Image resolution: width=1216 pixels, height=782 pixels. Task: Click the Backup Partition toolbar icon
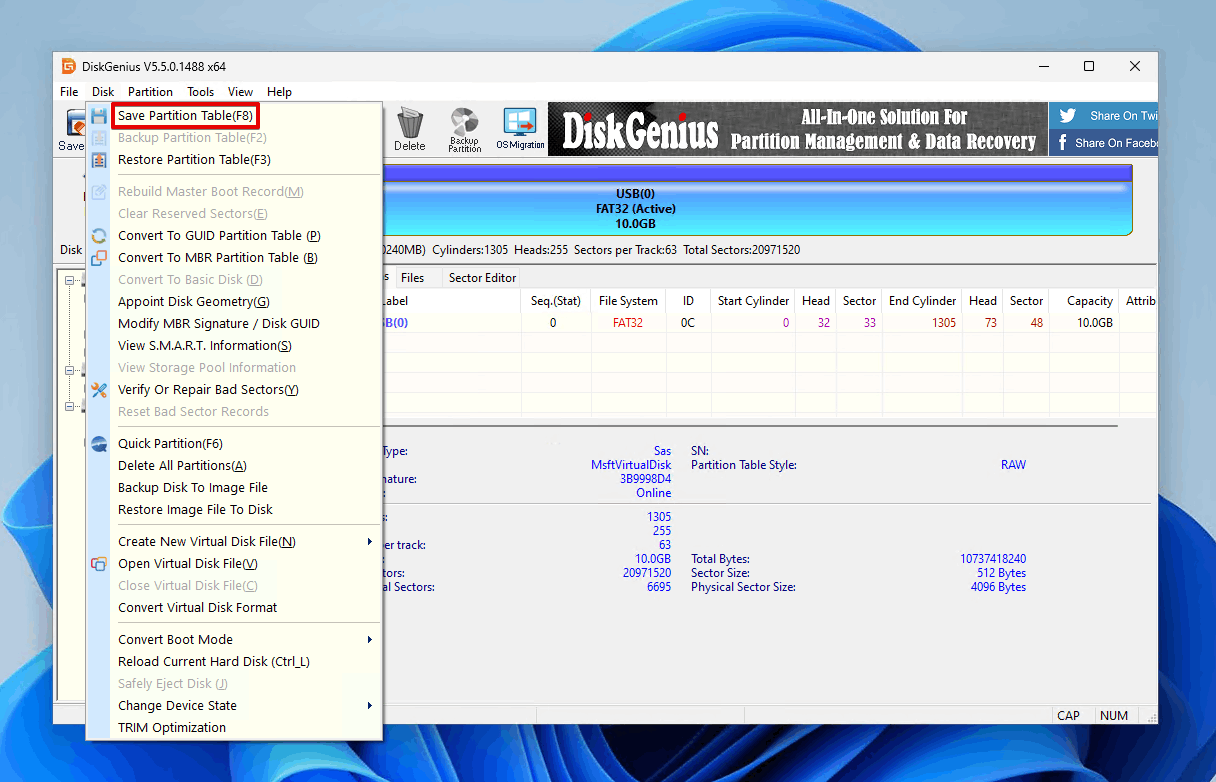coord(464,130)
